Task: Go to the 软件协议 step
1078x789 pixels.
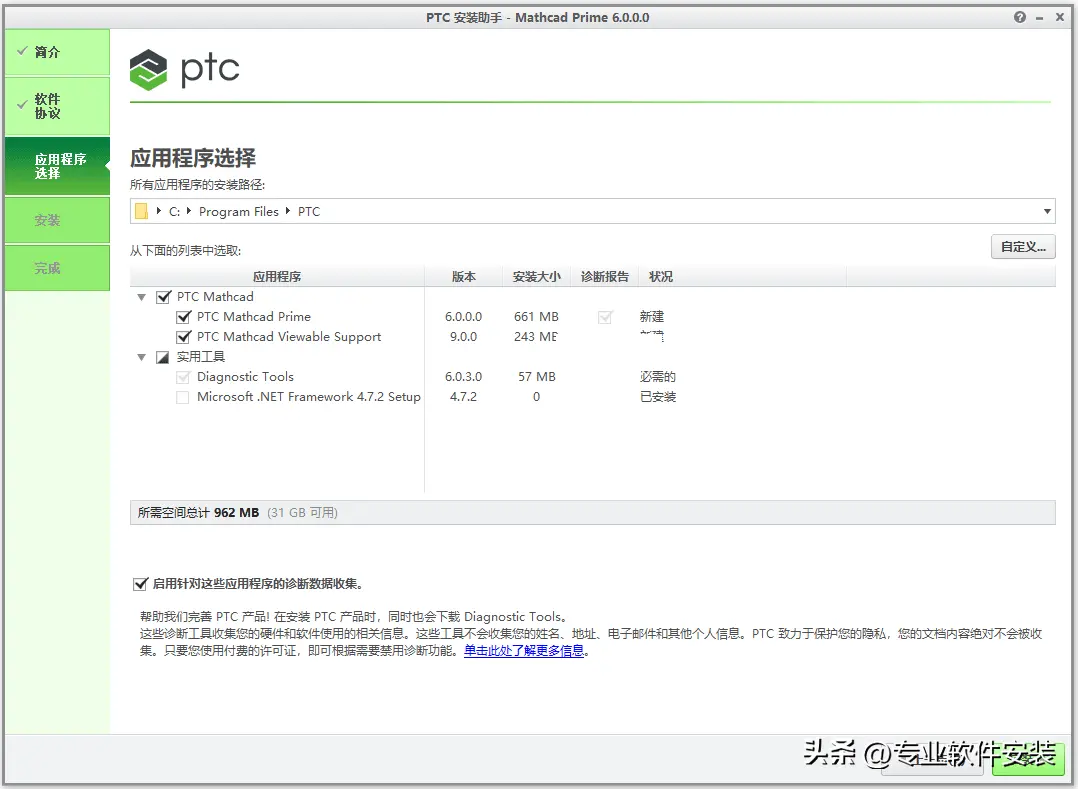Action: pos(57,106)
